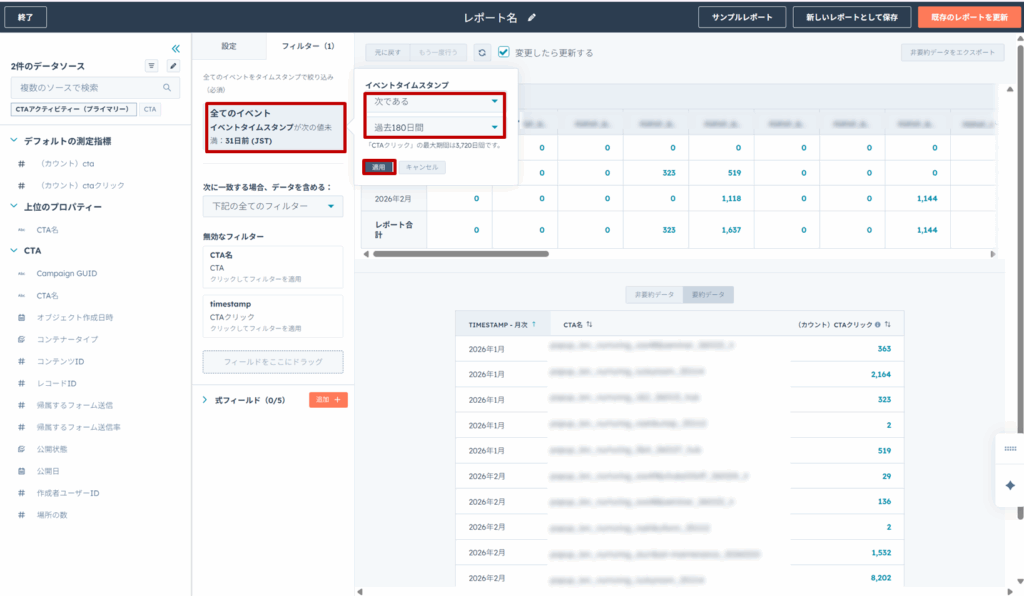Switch to the 設定 tab

point(229,46)
